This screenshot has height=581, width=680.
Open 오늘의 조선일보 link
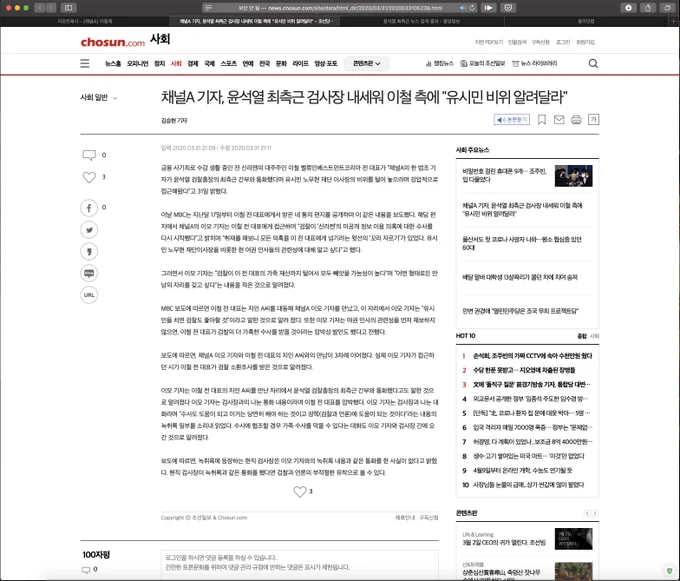(x=483, y=64)
